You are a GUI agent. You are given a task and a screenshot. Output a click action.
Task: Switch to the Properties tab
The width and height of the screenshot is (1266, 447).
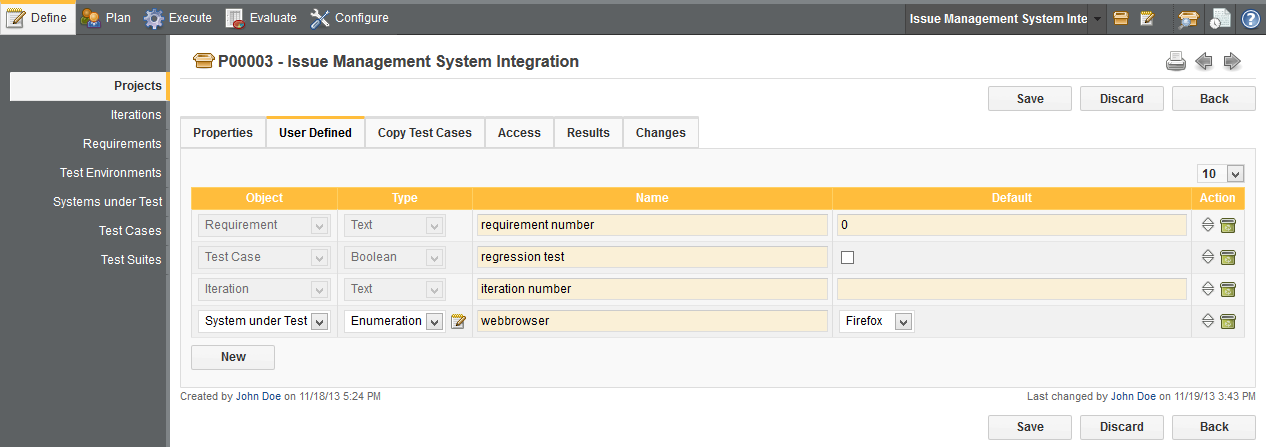point(223,133)
